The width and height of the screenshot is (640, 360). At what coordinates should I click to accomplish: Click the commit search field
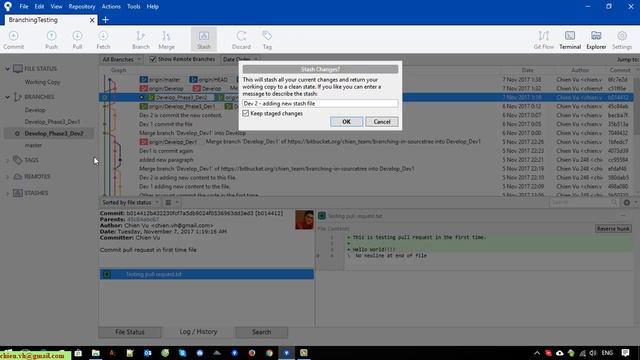point(584,202)
